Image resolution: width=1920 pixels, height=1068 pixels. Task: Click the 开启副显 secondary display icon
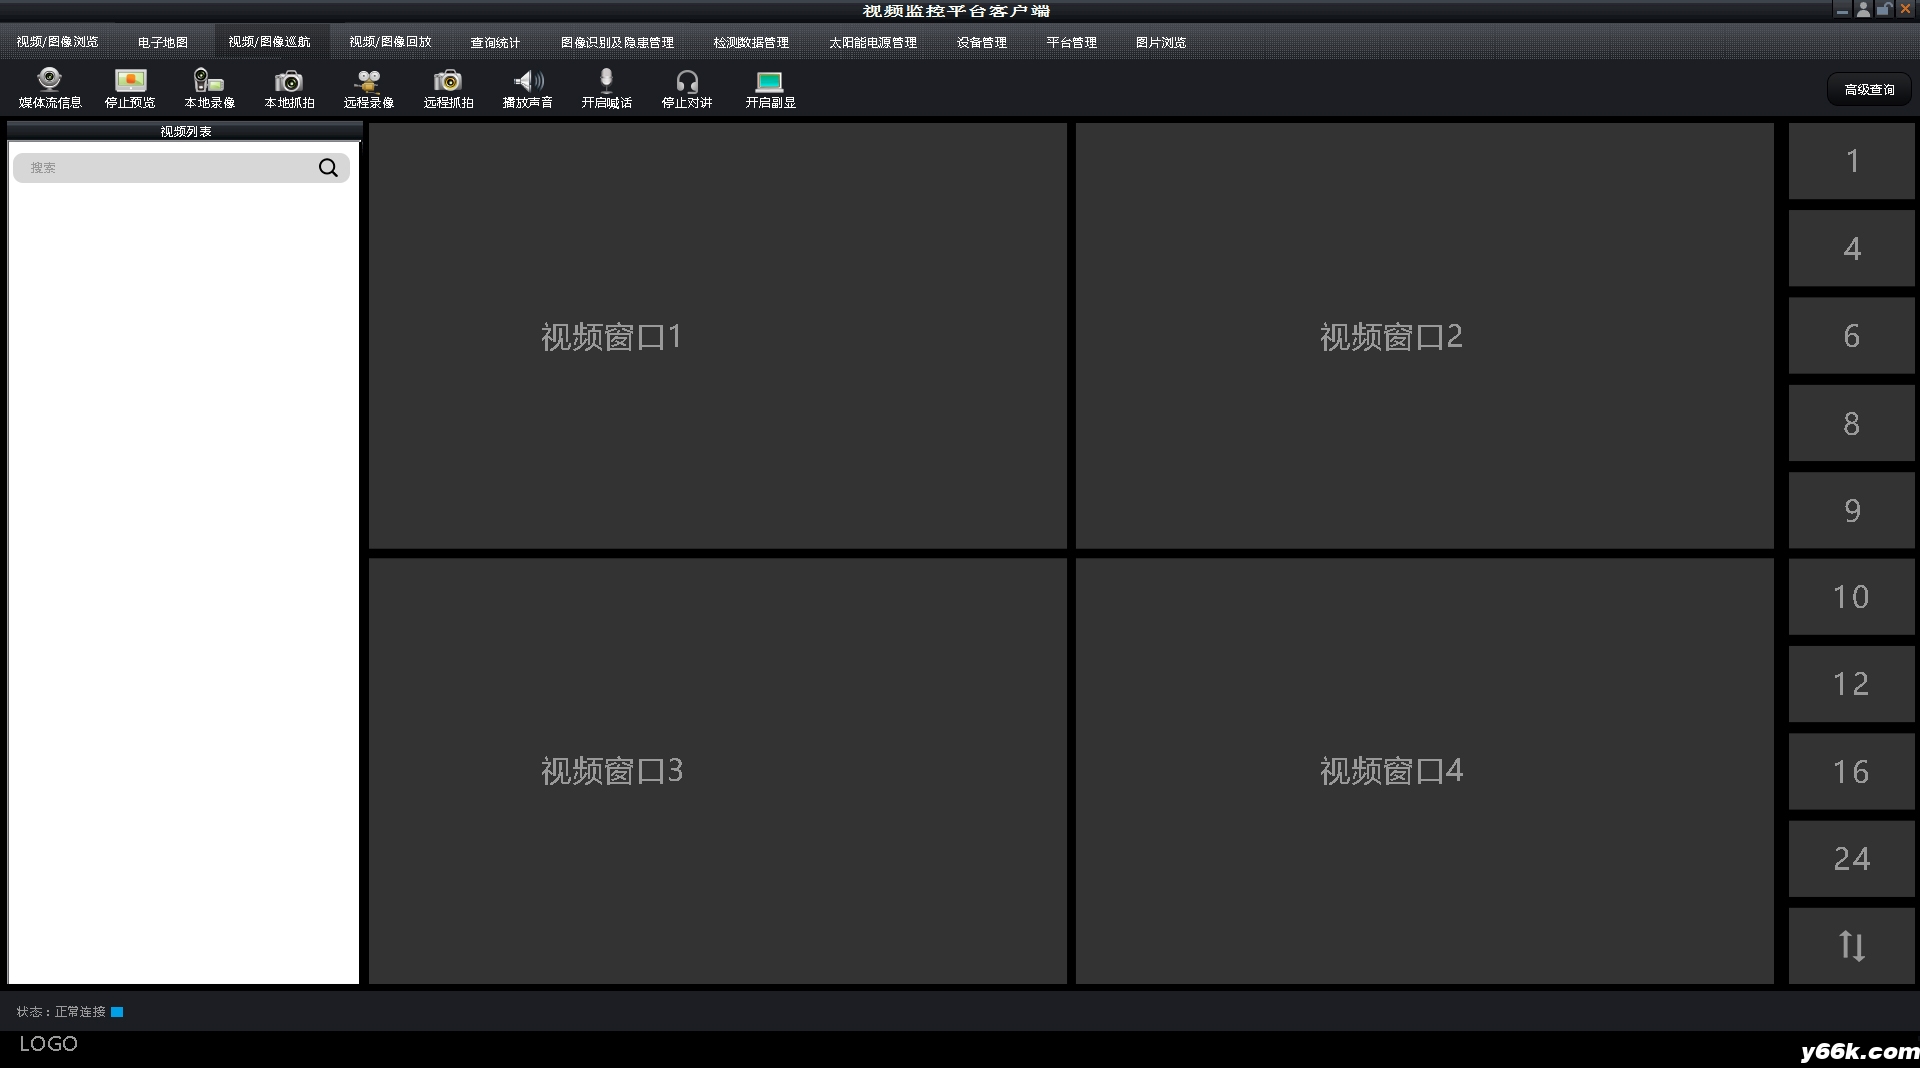click(x=769, y=81)
